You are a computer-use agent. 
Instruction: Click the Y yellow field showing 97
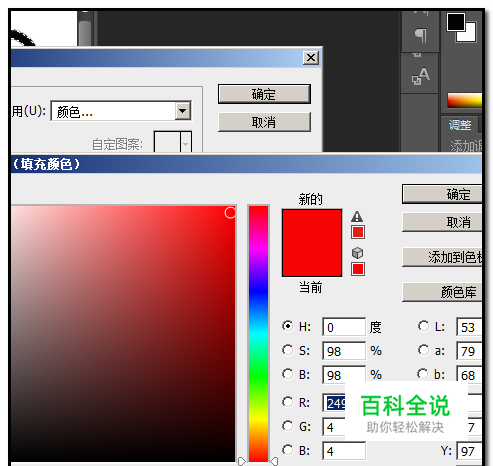point(469,451)
